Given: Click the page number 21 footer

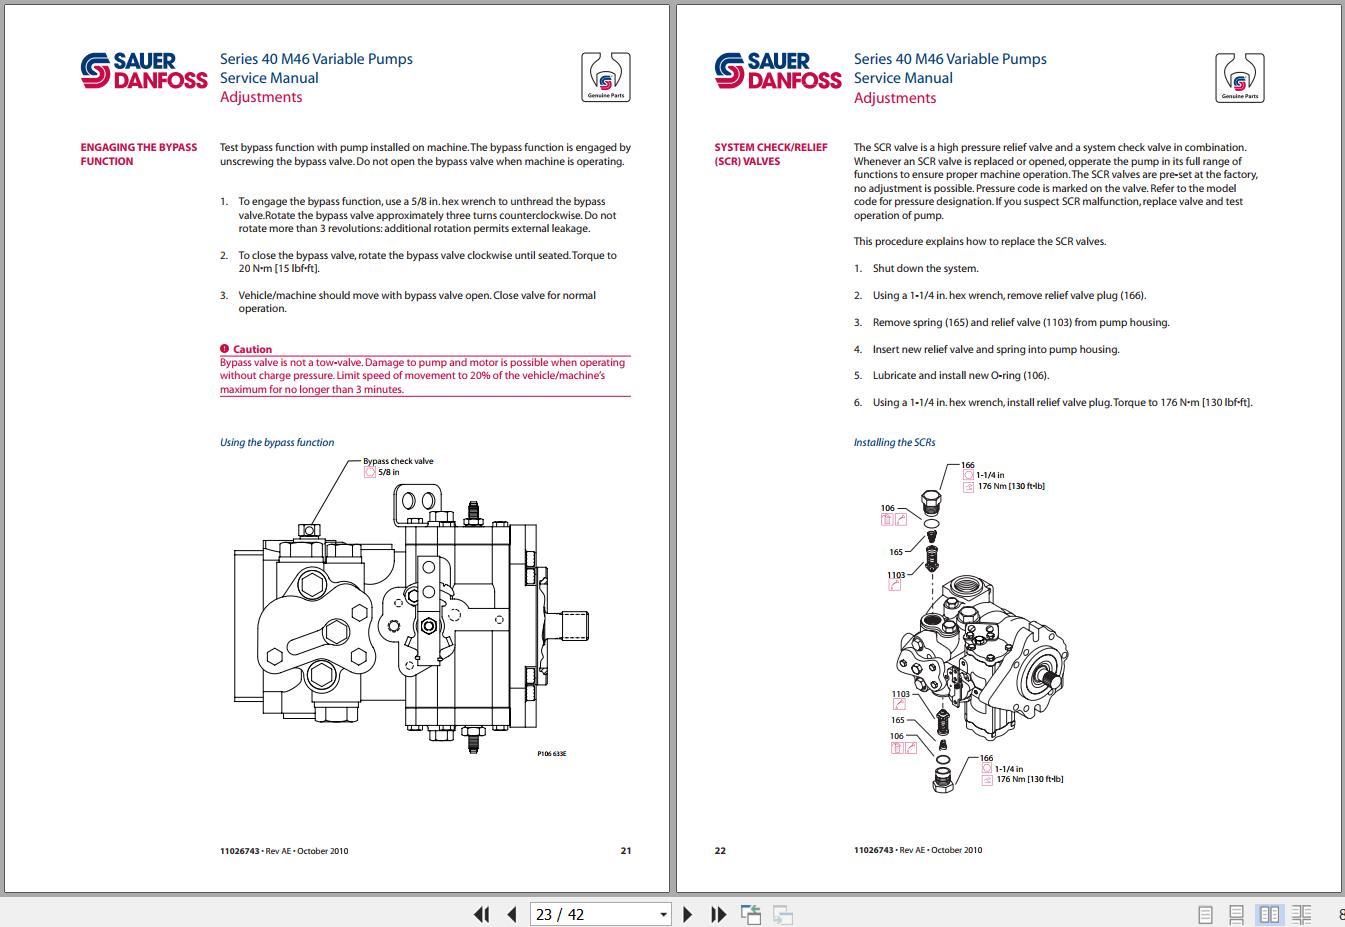Looking at the screenshot, I should click(x=626, y=851).
